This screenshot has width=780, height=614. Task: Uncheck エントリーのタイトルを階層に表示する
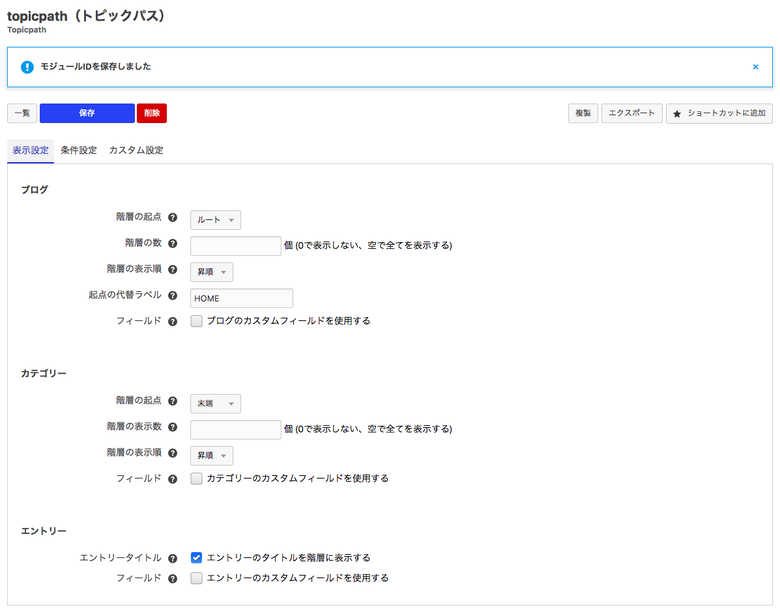pos(197,558)
